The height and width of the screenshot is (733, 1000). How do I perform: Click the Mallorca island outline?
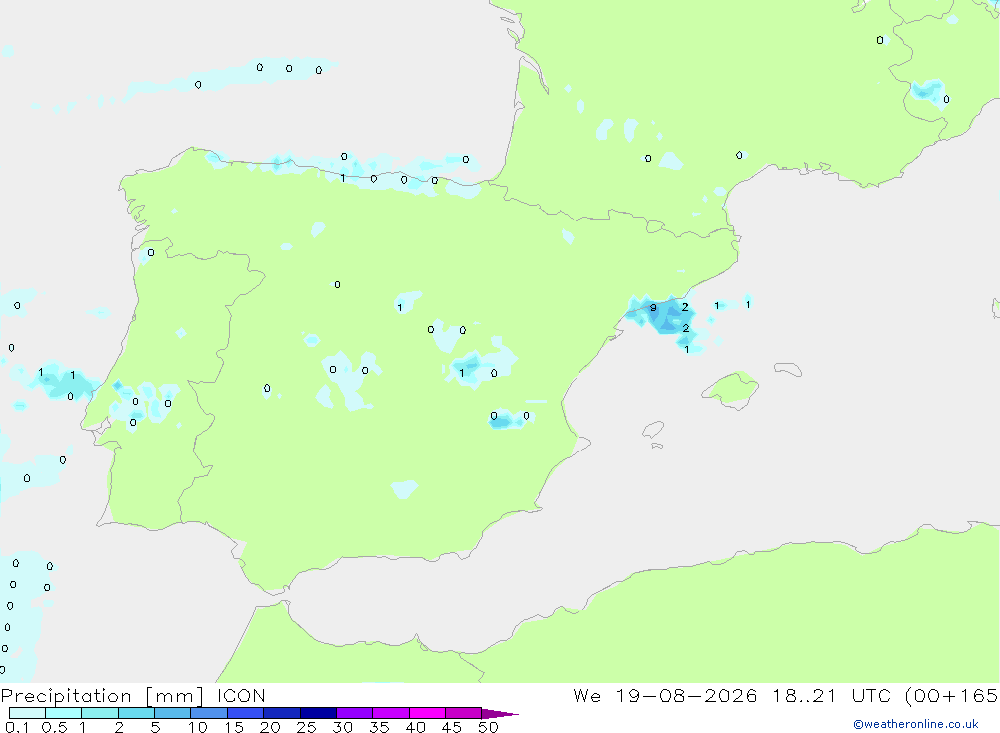point(731,390)
